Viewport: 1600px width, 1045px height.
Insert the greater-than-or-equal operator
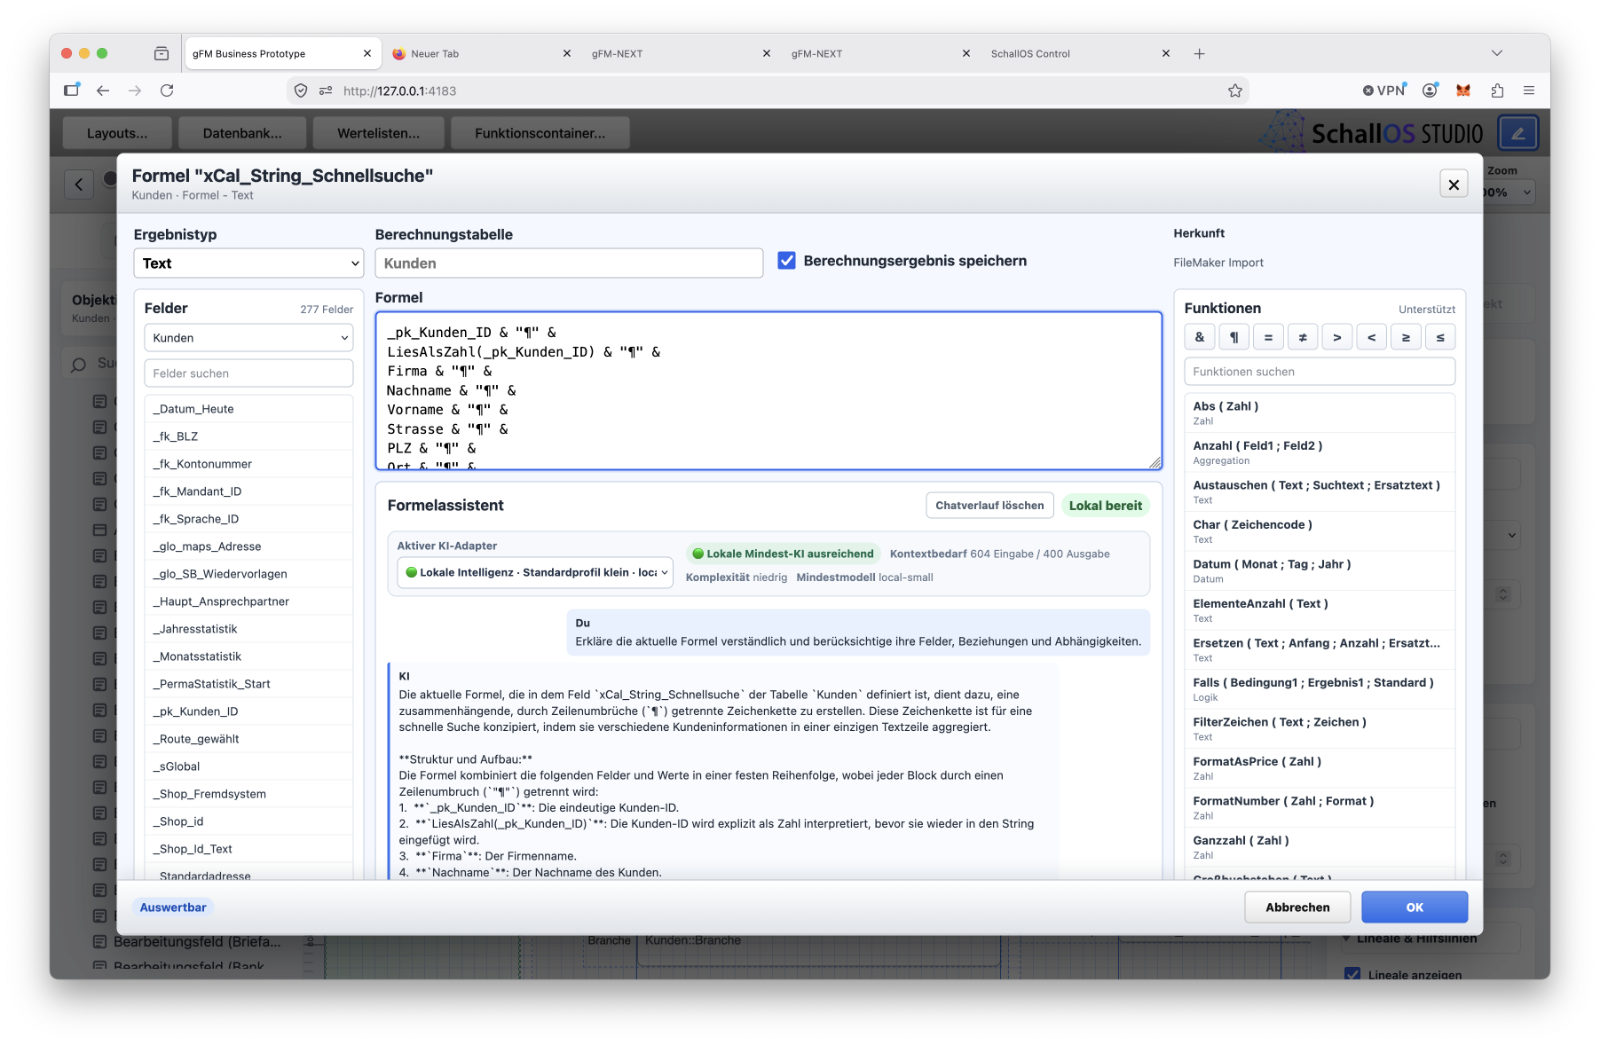1405,337
